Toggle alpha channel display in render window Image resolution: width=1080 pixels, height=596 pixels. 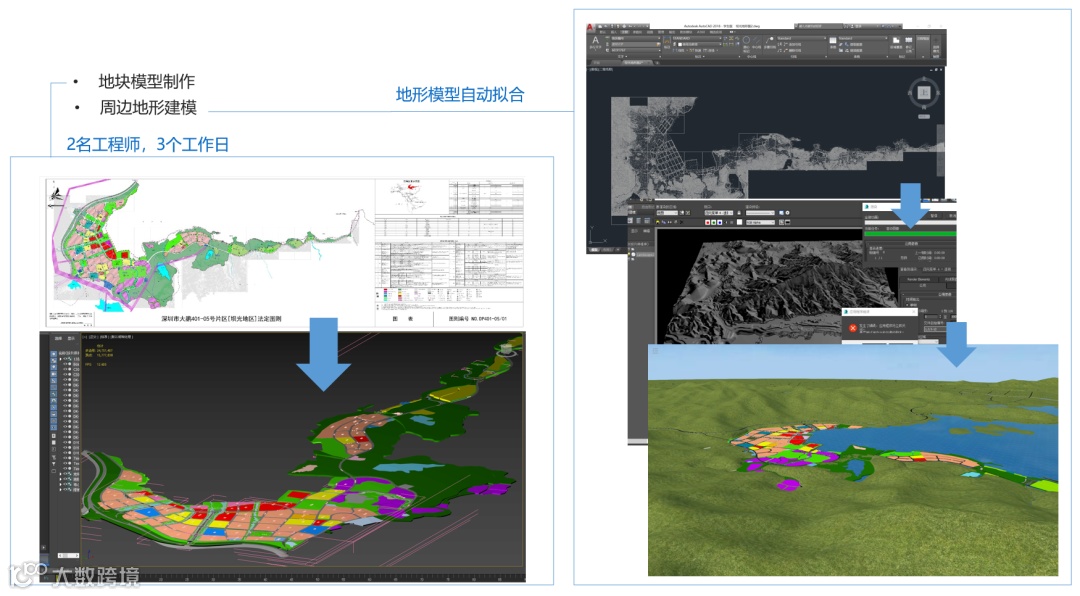[725, 222]
